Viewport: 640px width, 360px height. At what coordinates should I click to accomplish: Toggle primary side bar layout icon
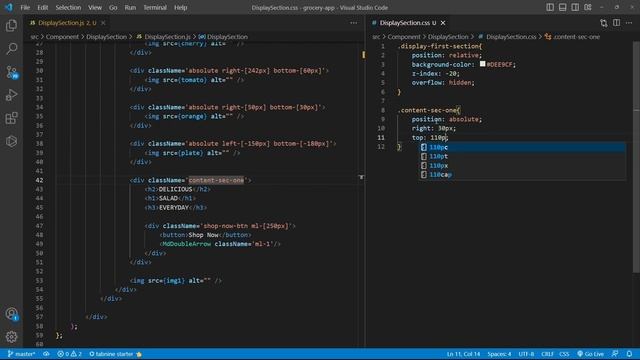tap(550, 7)
